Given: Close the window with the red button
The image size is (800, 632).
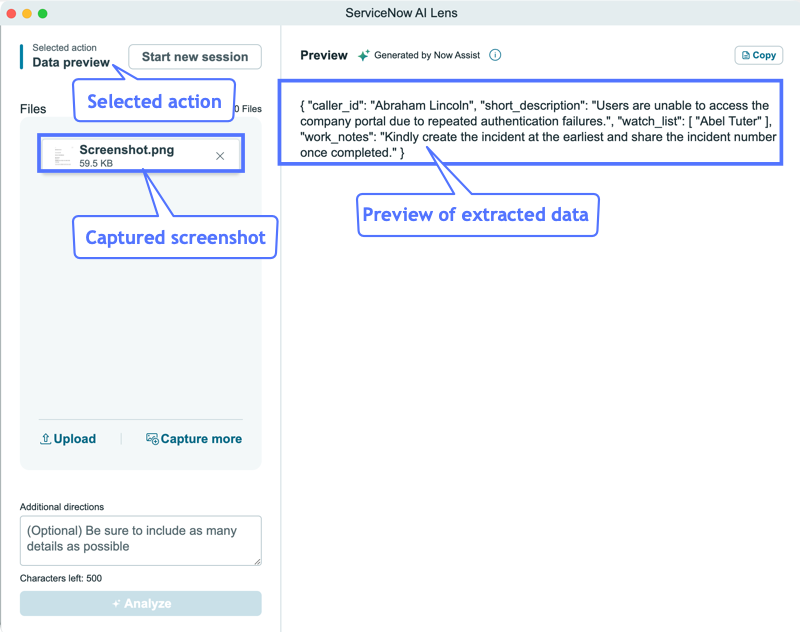Looking at the screenshot, I should [11, 13].
